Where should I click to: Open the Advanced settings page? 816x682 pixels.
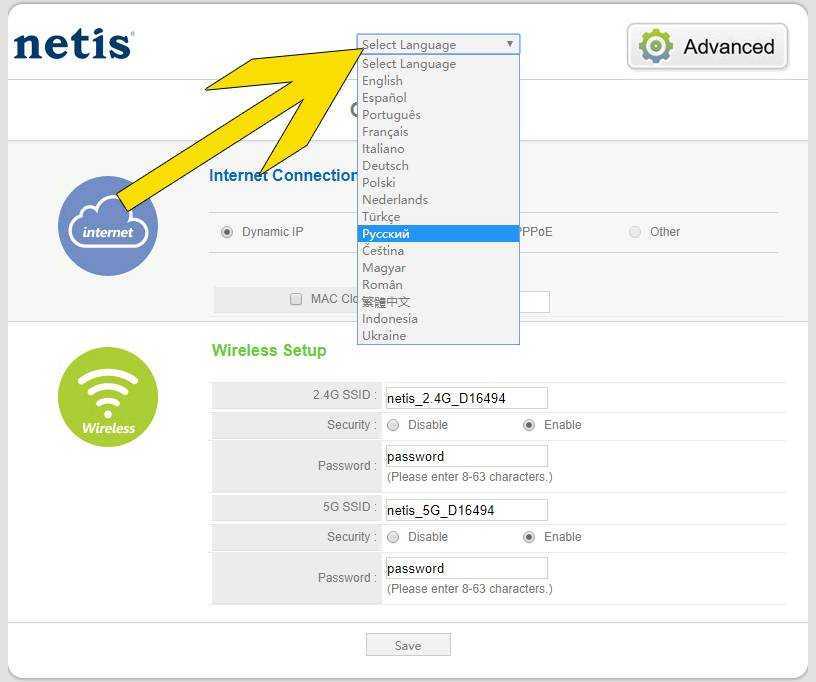[x=708, y=46]
